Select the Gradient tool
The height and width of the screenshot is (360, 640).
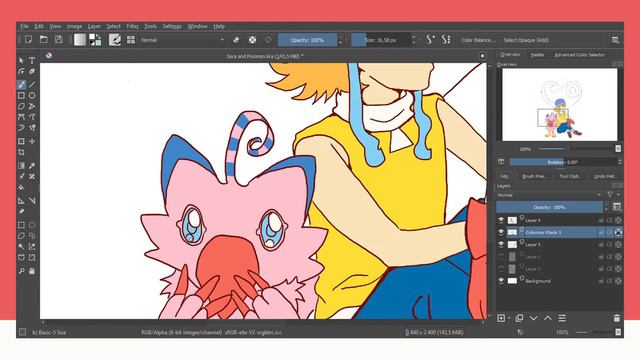[x=21, y=165]
